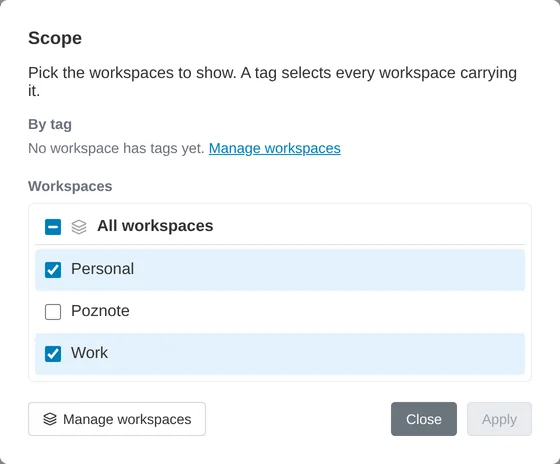Viewport: 560px width, 464px height.
Task: Uncheck the Work workspace checkbox
Action: (x=53, y=354)
